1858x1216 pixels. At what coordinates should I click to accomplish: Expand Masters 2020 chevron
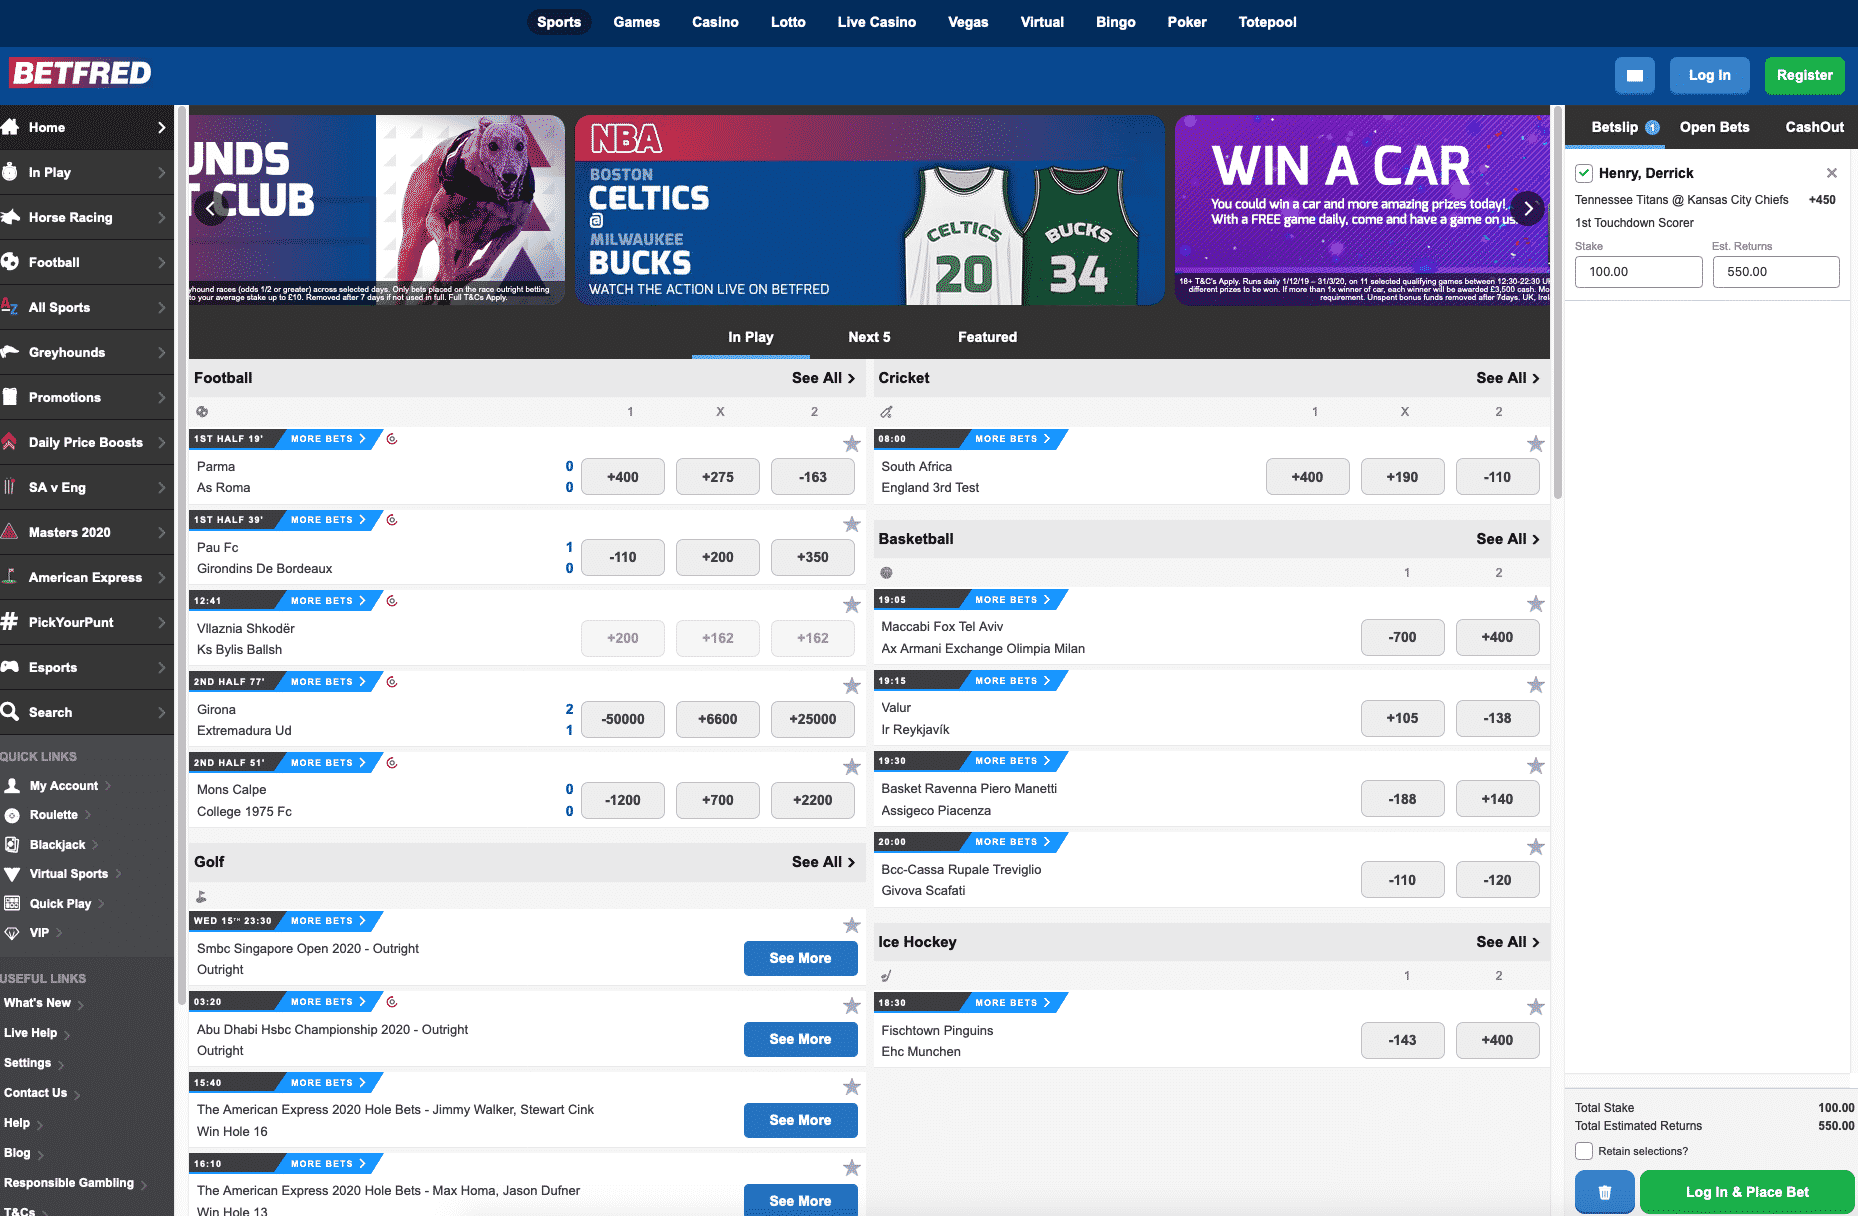(x=162, y=532)
